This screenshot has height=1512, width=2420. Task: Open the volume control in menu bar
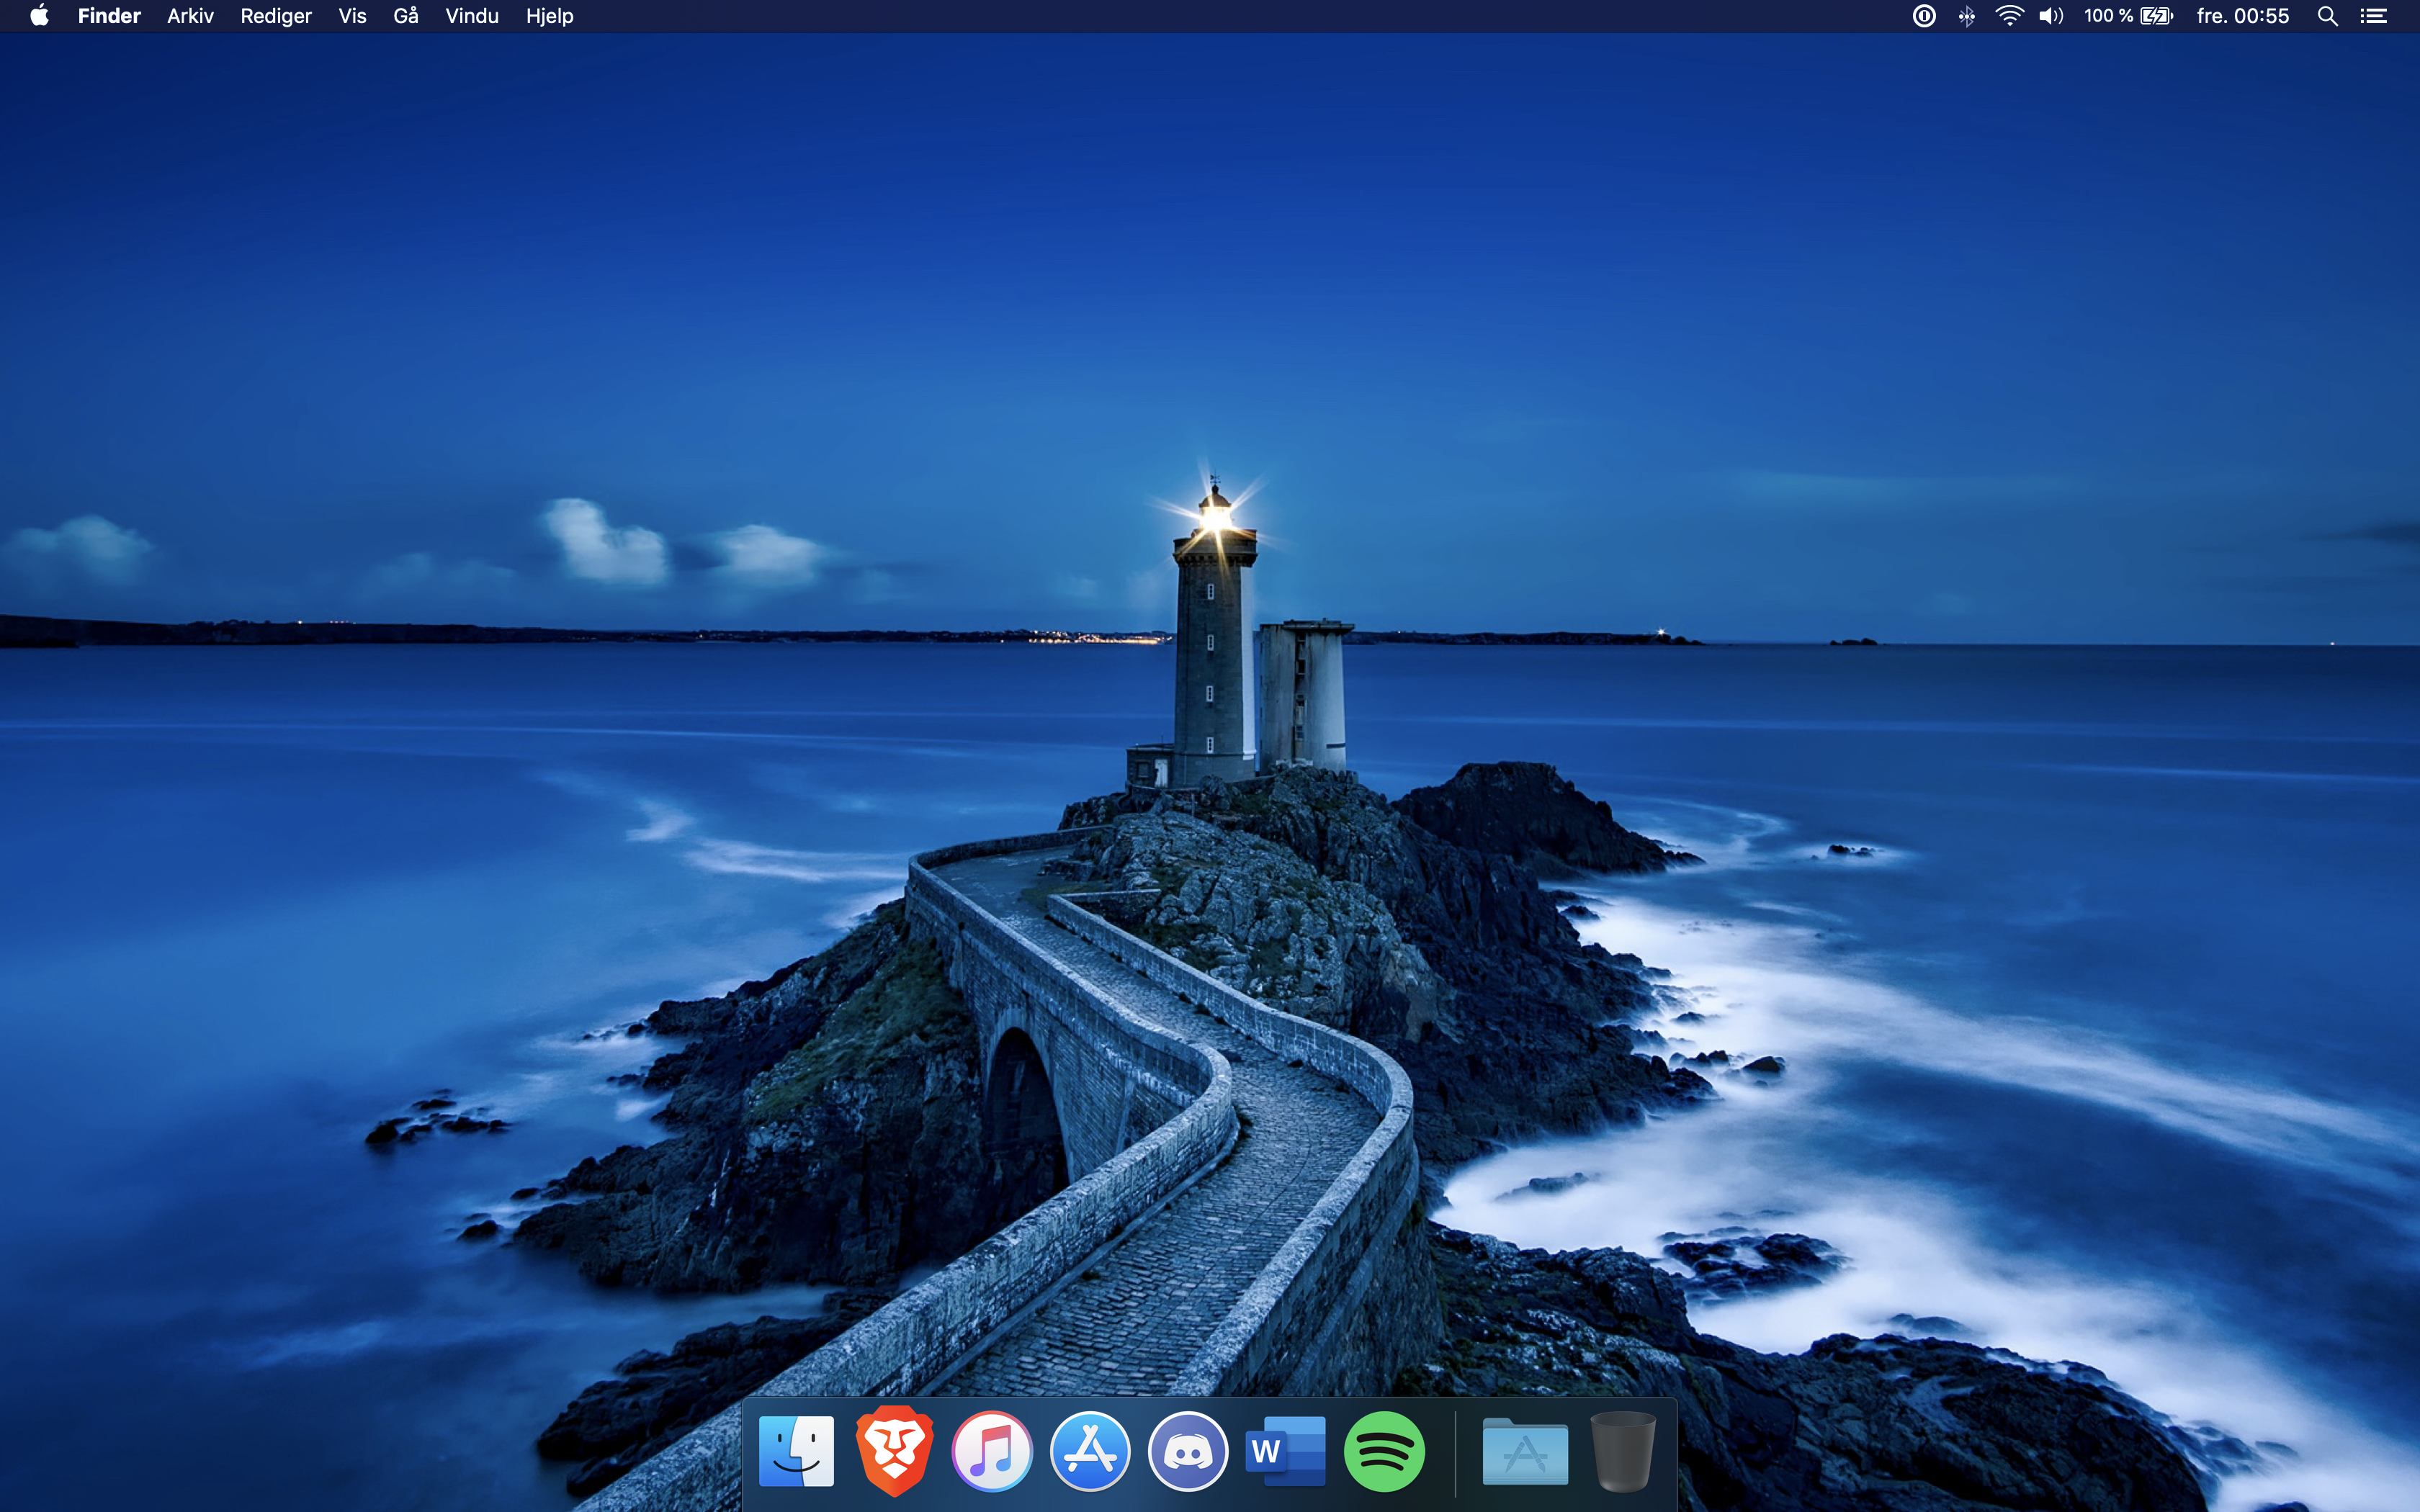(x=2051, y=16)
